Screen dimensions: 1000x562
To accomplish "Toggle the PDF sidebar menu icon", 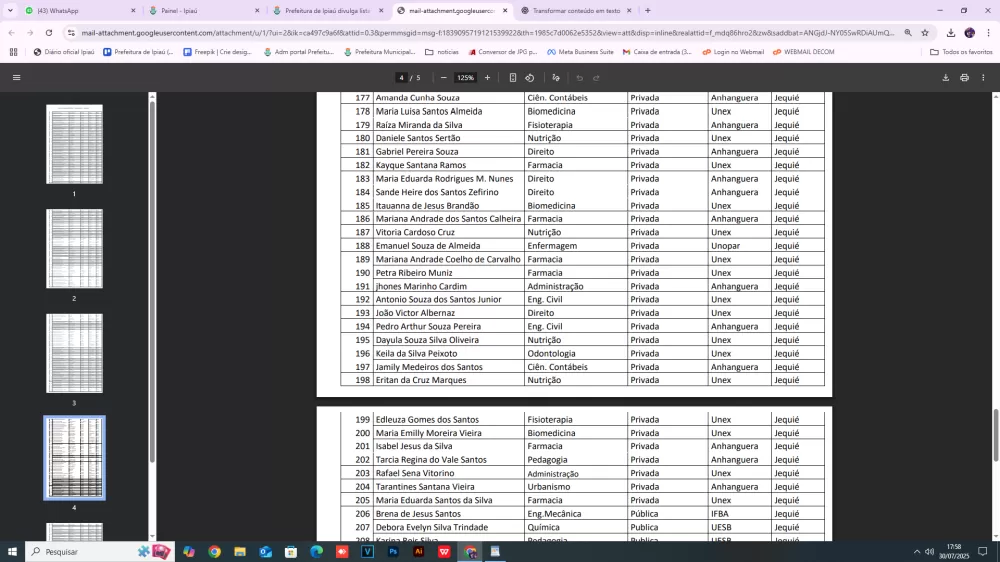I will pyautogui.click(x=16, y=77).
